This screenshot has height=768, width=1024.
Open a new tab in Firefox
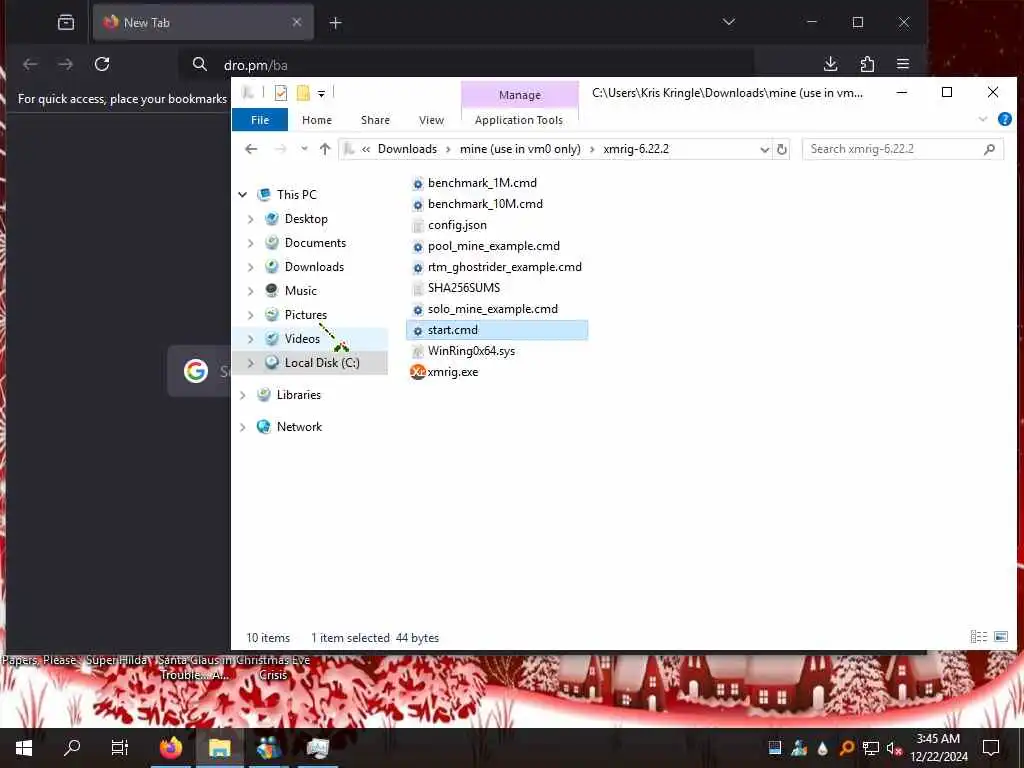(x=335, y=24)
